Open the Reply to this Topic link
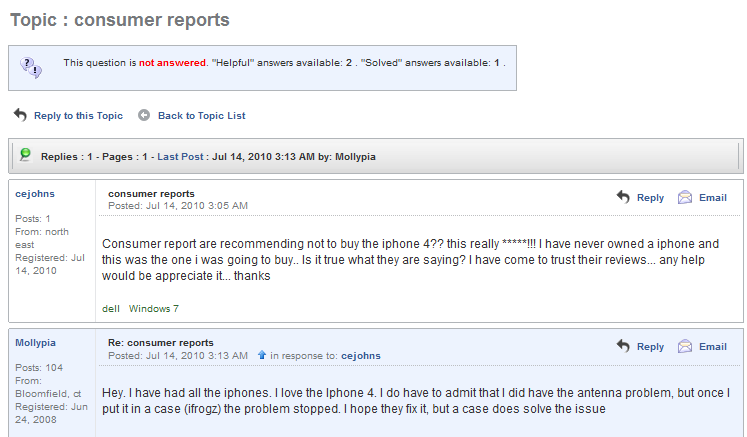The image size is (747, 437). 78,116
